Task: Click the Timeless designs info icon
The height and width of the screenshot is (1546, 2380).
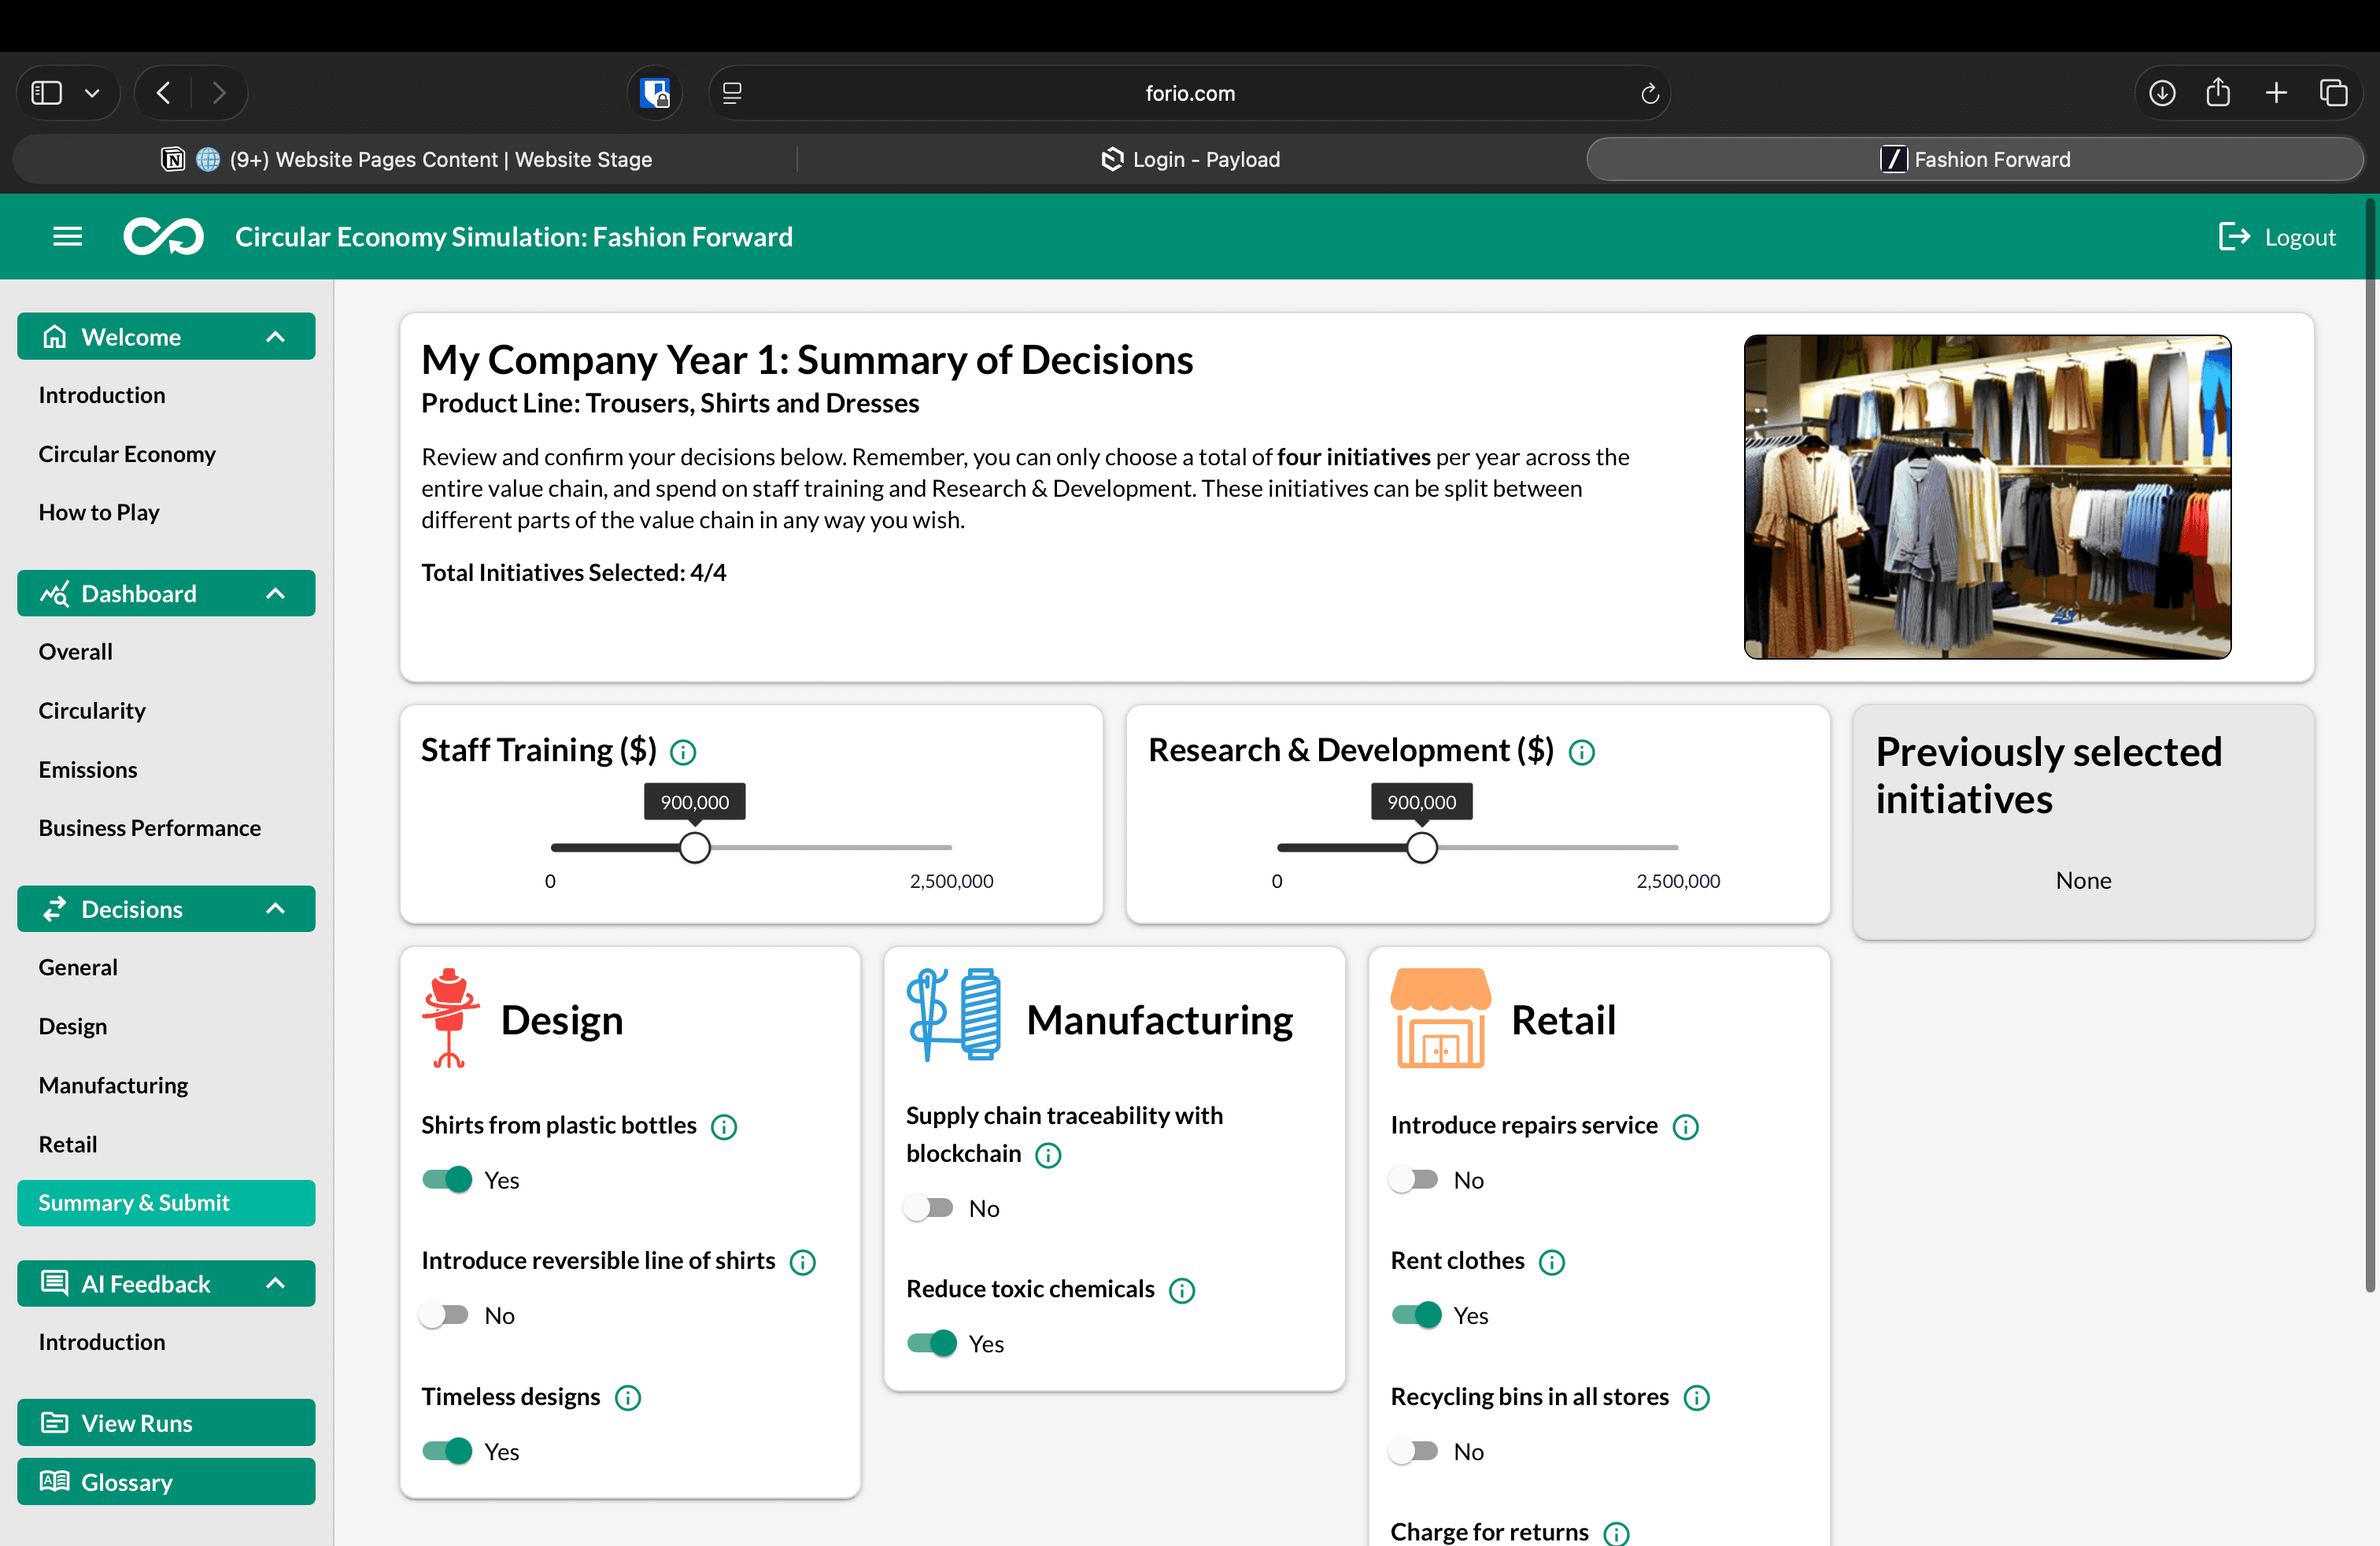Action: click(x=627, y=1397)
